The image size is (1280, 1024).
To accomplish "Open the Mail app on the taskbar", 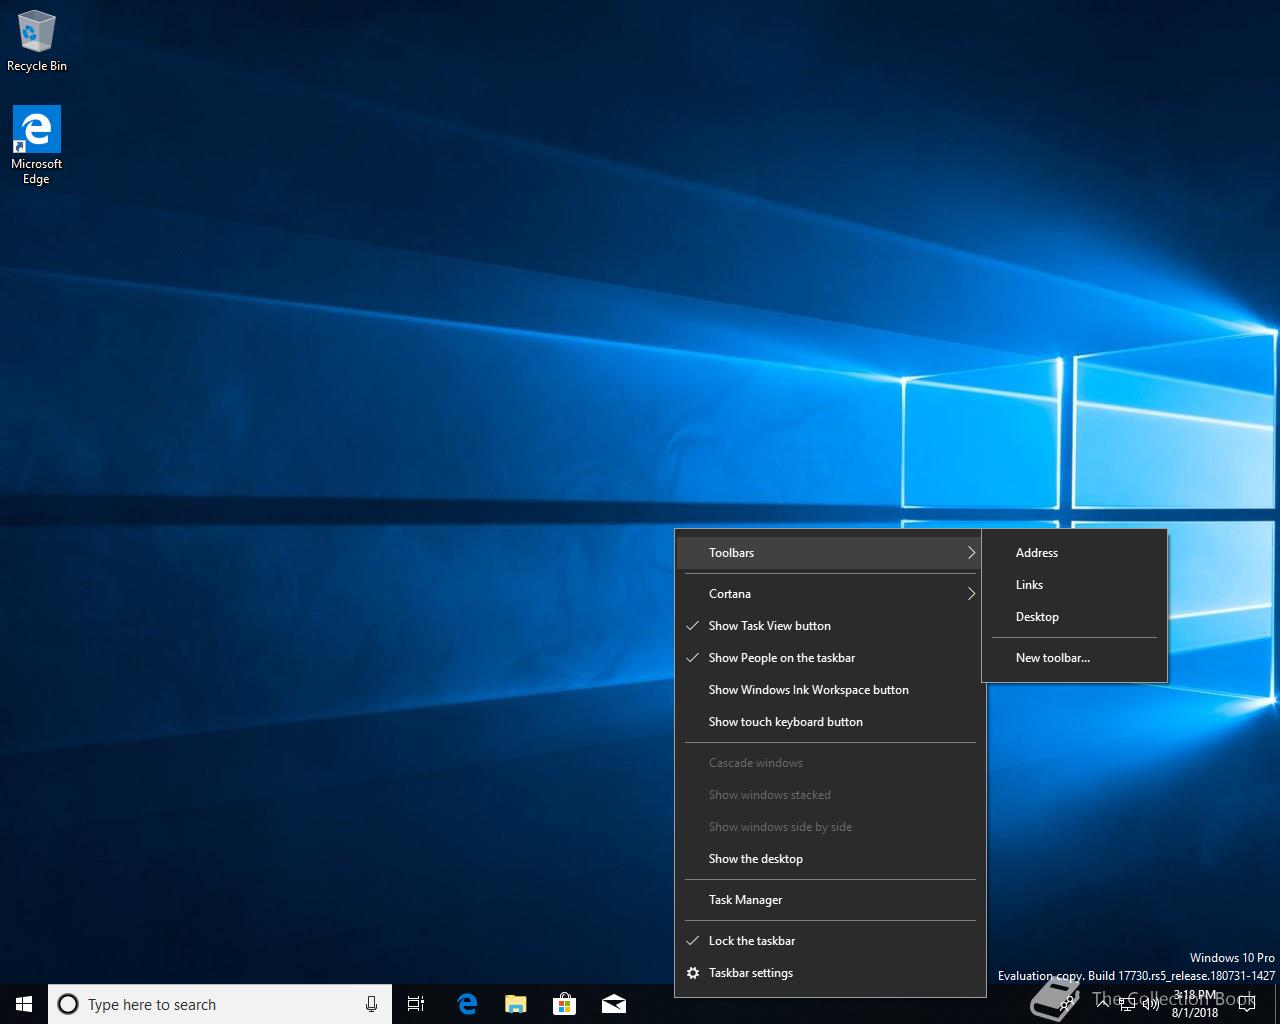I will pos(614,1004).
